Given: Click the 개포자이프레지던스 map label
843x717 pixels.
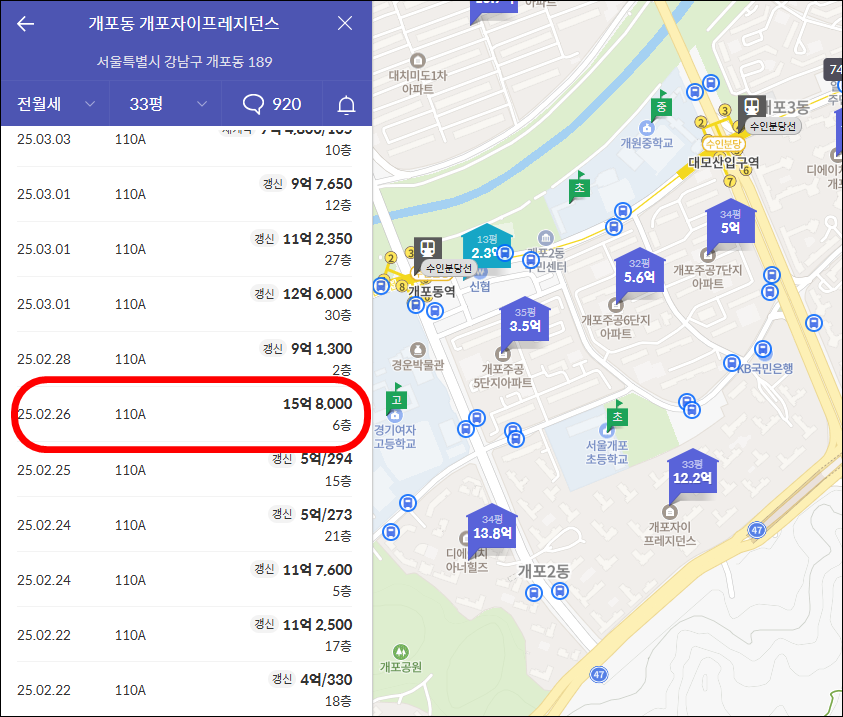Looking at the screenshot, I should pos(670,534).
